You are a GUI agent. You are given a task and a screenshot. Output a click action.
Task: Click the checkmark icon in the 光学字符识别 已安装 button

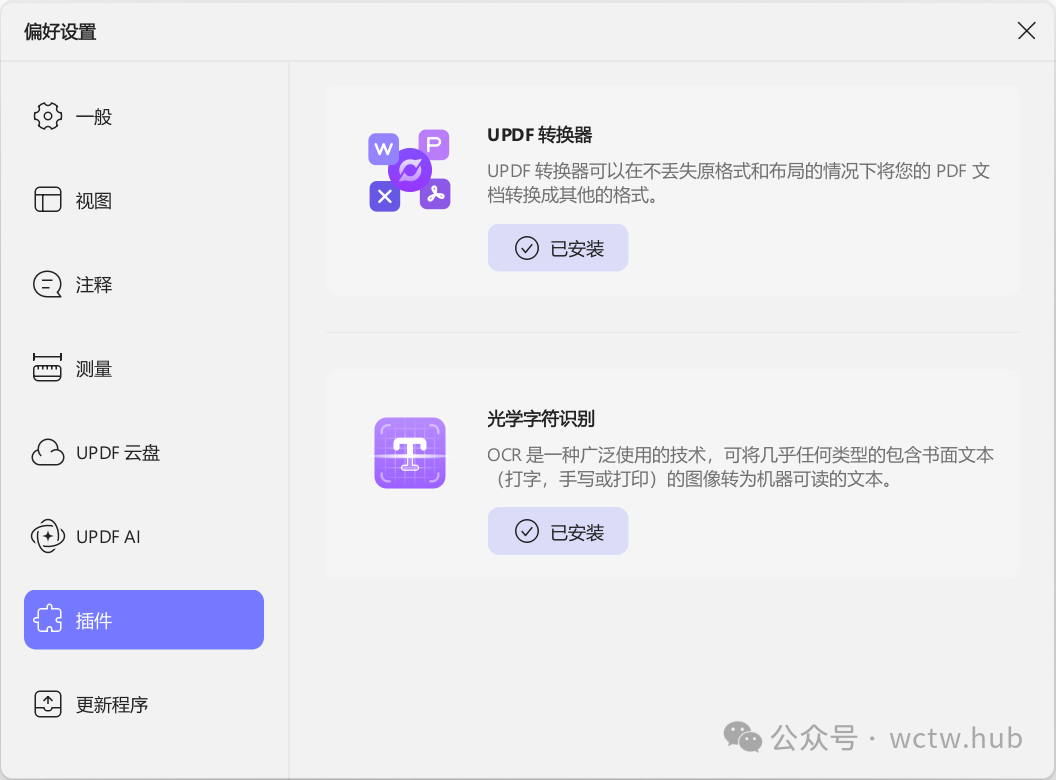pyautogui.click(x=527, y=531)
